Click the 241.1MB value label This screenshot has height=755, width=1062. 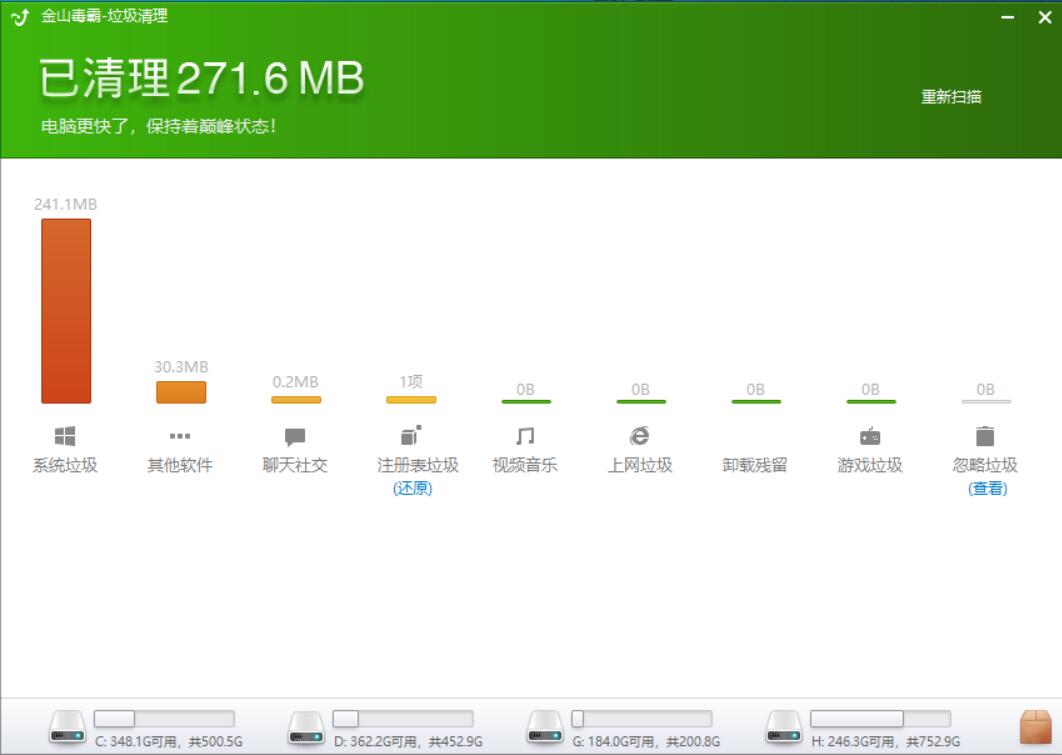tap(66, 204)
